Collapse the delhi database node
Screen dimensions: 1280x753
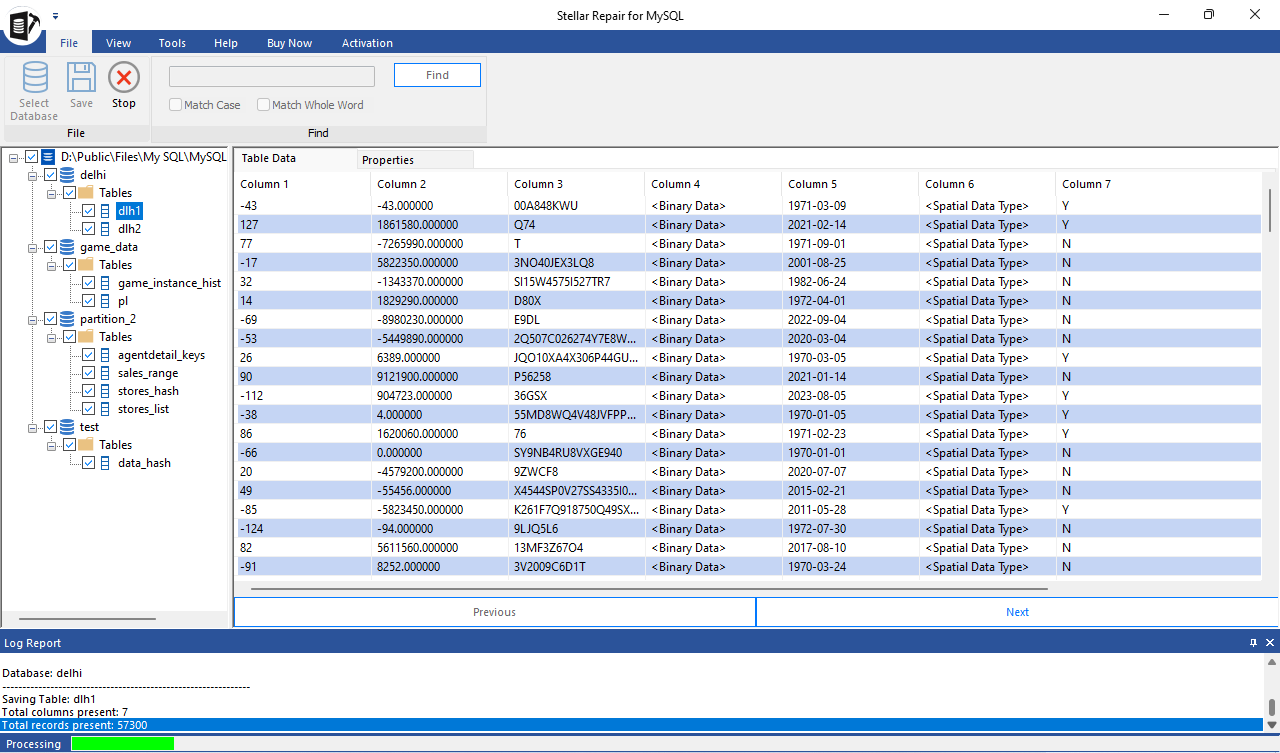(33, 175)
